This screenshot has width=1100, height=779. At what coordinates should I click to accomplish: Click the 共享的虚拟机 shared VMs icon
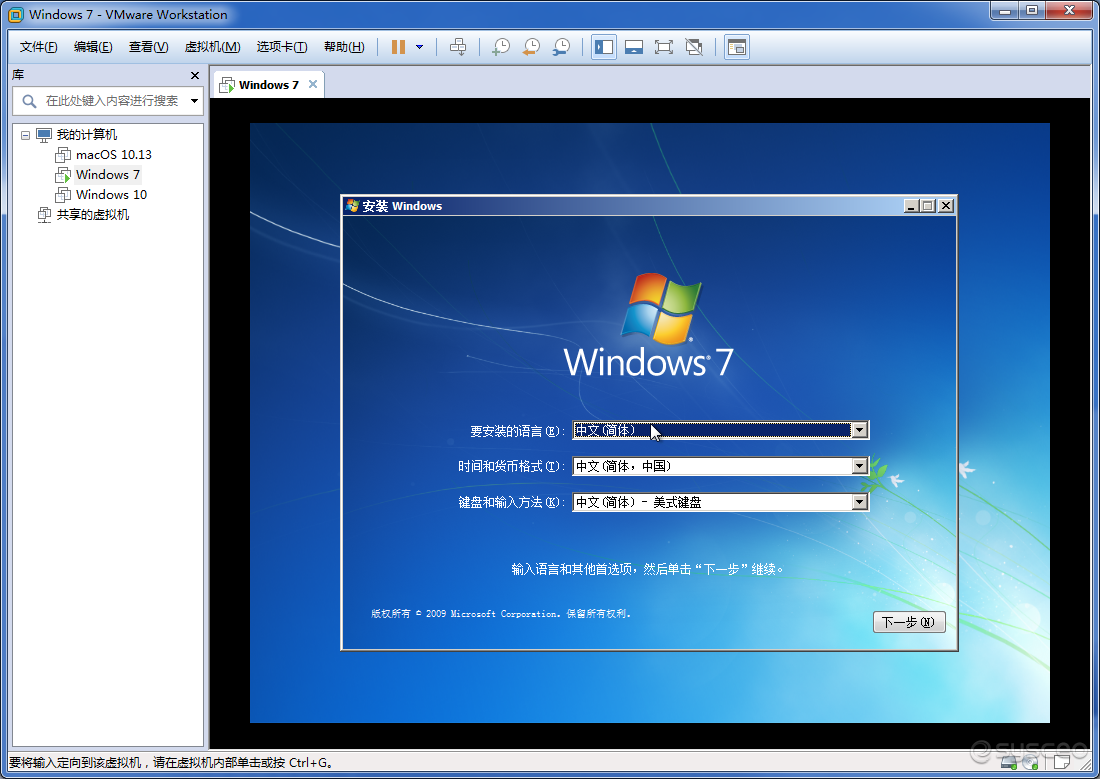(44, 215)
